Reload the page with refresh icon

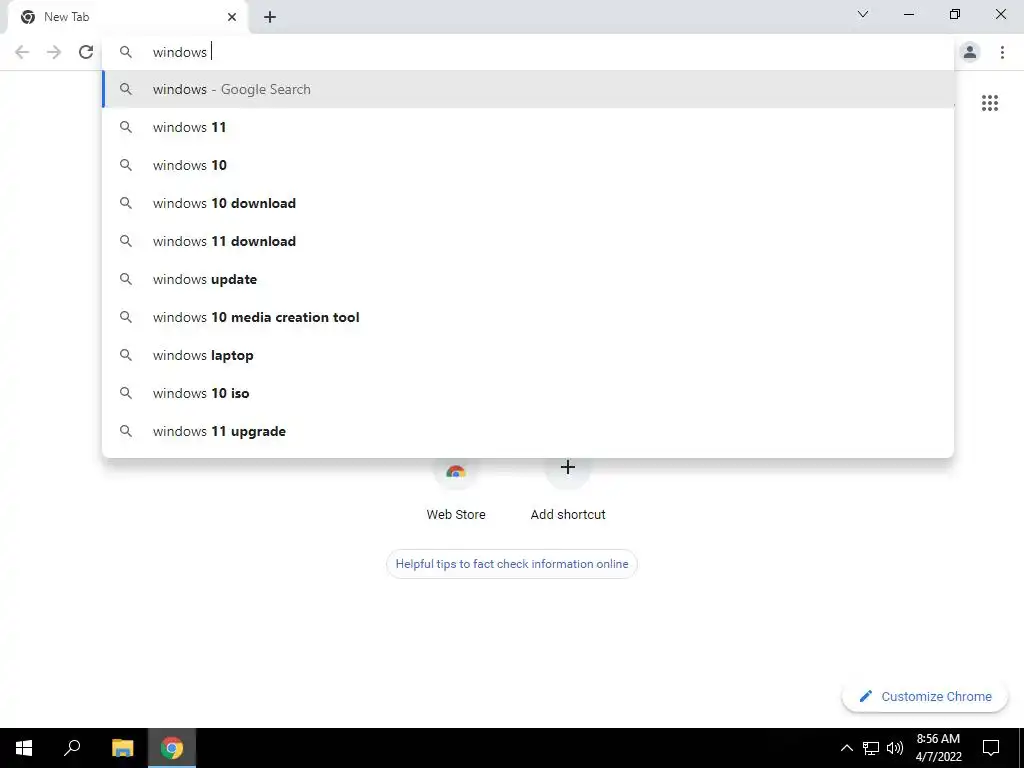pyautogui.click(x=86, y=52)
